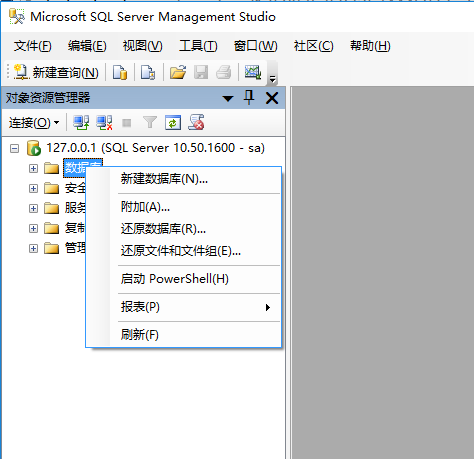Select the 127.0.0.1 server entry
This screenshot has width=474, height=459.
click(x=155, y=148)
